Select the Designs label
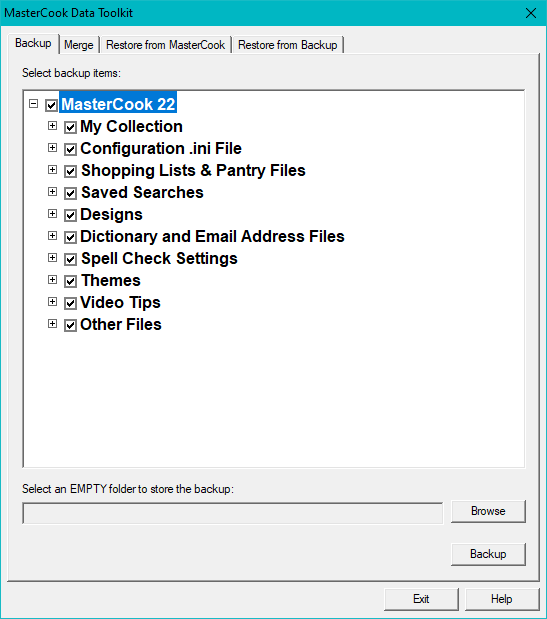Image resolution: width=547 pixels, height=619 pixels. [111, 215]
